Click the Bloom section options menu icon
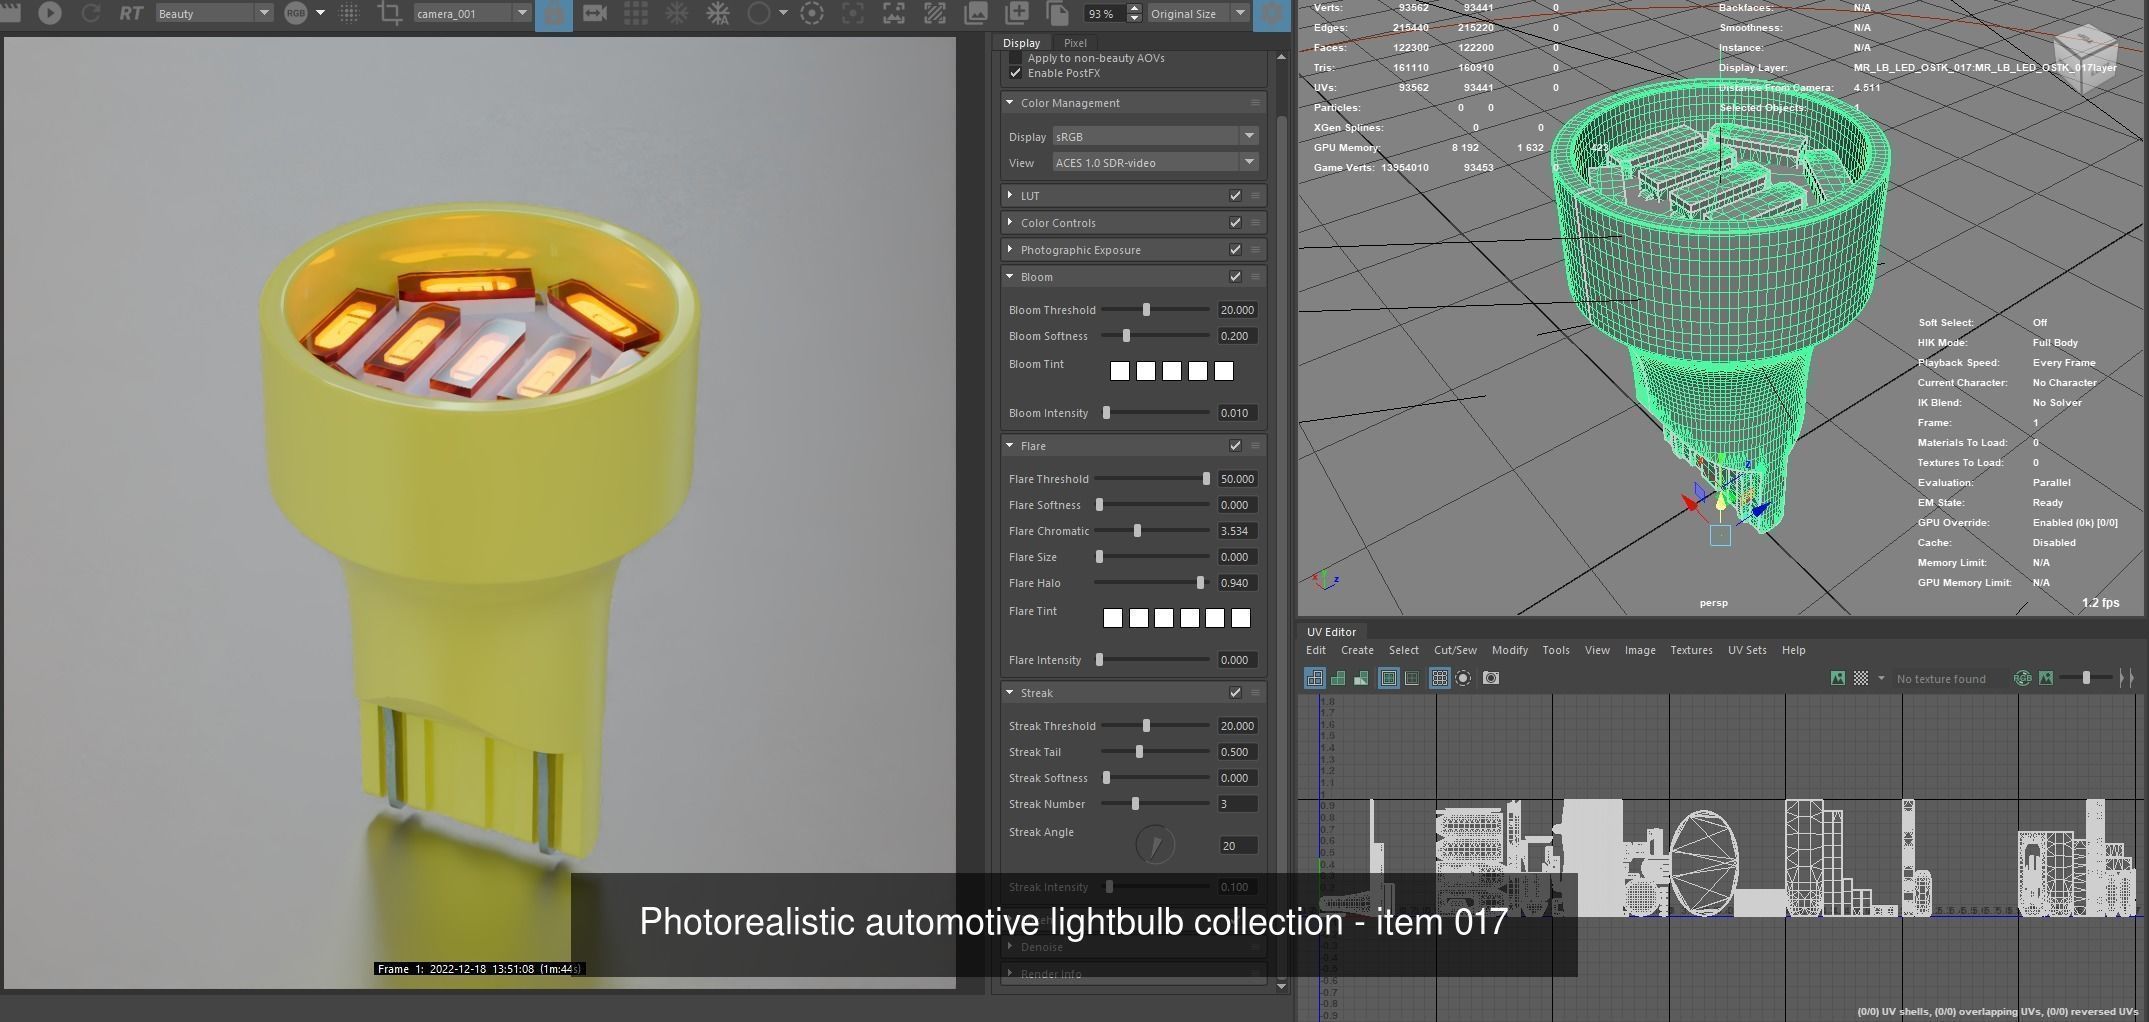 1255,277
